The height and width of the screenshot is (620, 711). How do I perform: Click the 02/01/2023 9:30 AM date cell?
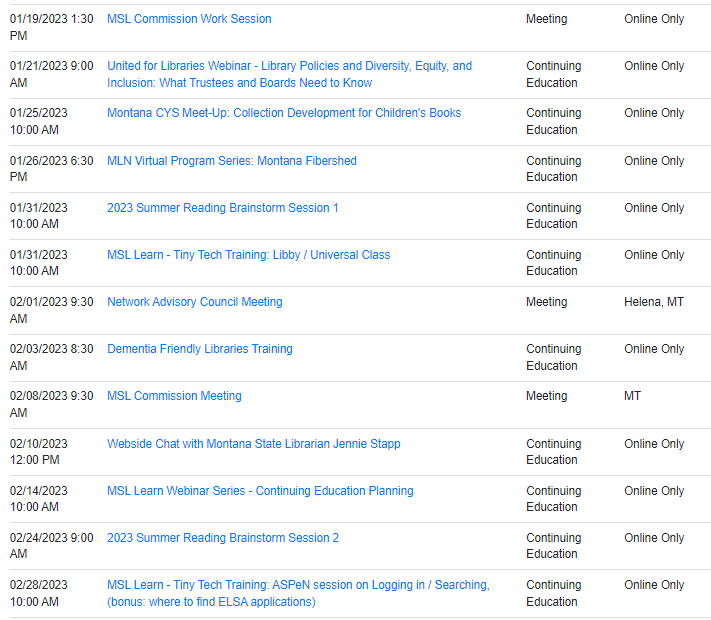coord(52,310)
